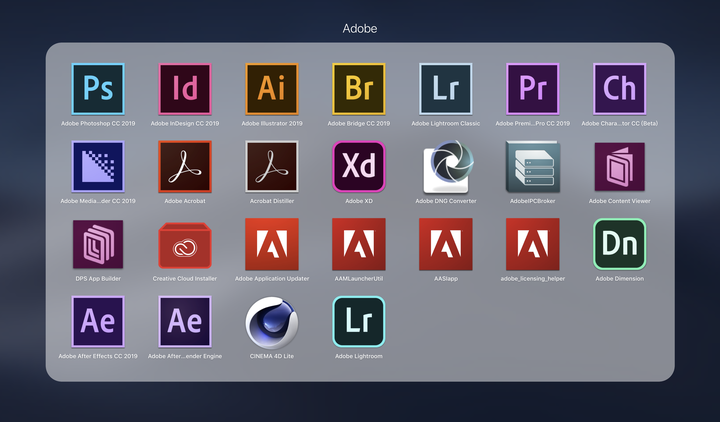The width and height of the screenshot is (720, 422).
Task: Launch Adobe DNG Converter
Action: coord(448,167)
